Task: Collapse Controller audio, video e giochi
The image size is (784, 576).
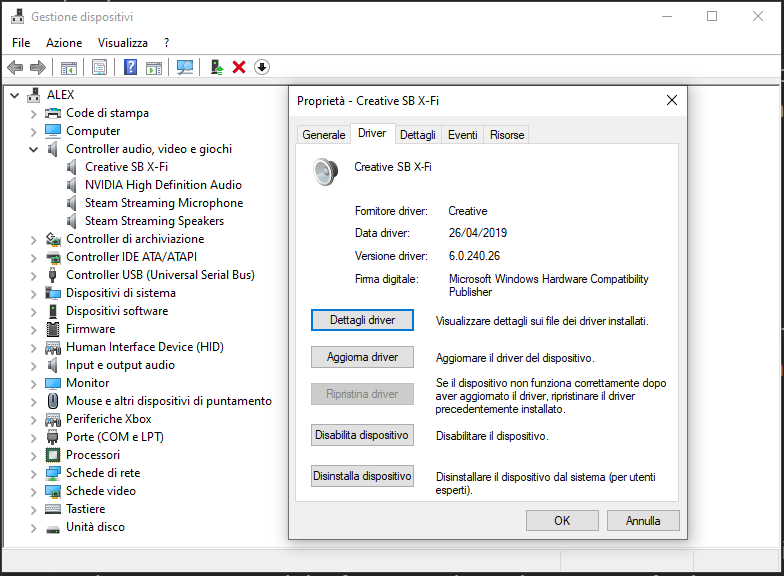Action: (x=34, y=149)
